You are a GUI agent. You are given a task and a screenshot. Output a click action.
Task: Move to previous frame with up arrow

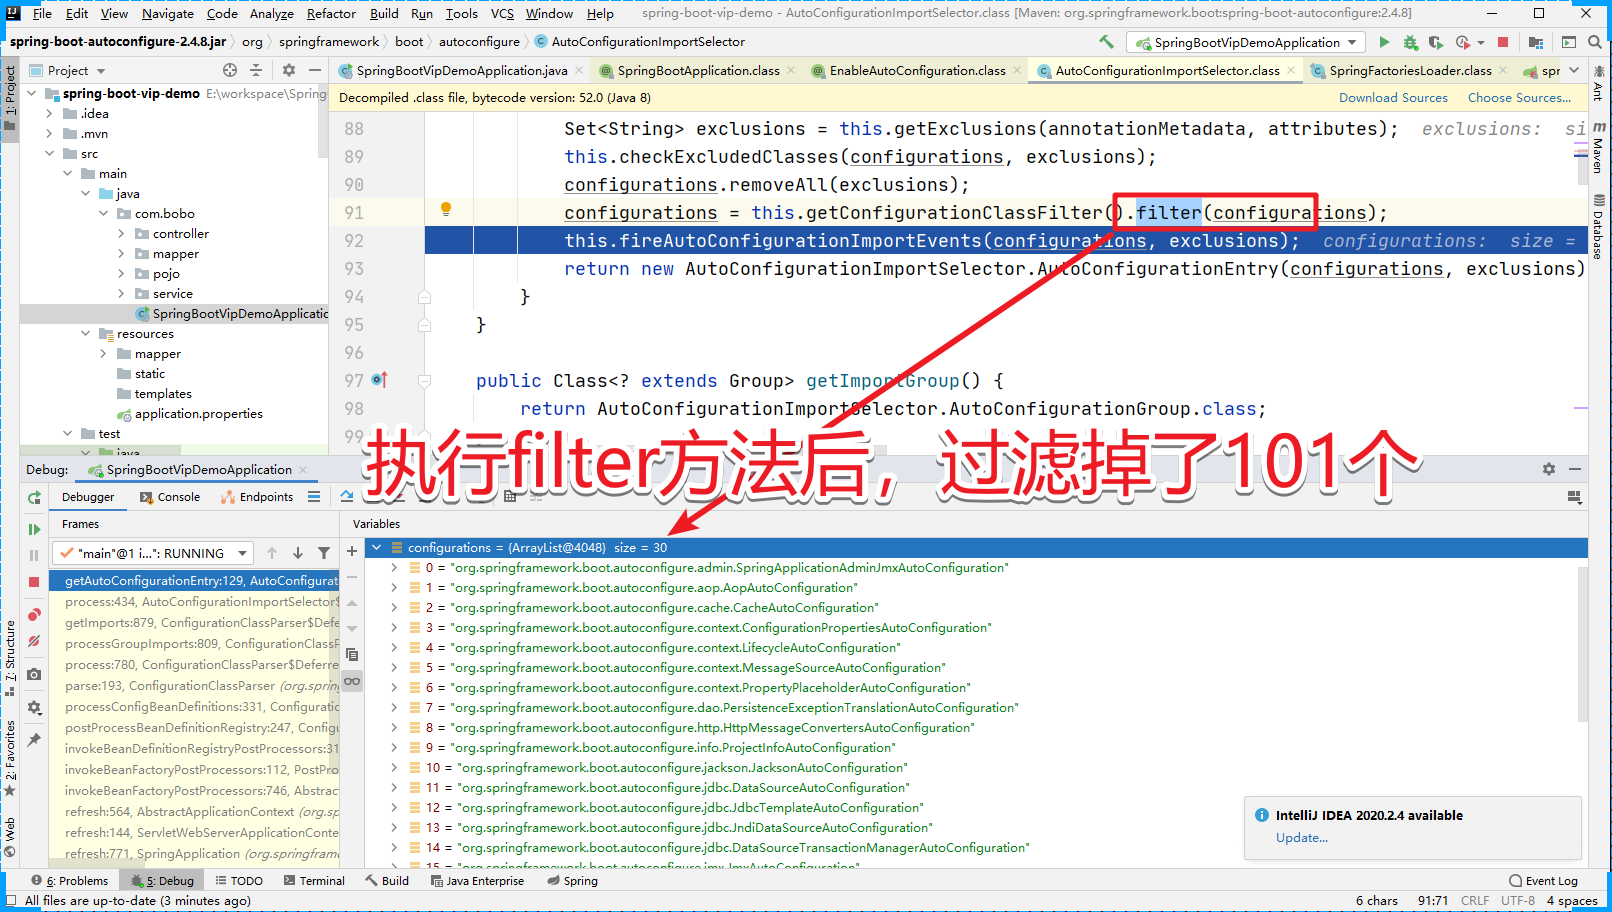tap(272, 553)
